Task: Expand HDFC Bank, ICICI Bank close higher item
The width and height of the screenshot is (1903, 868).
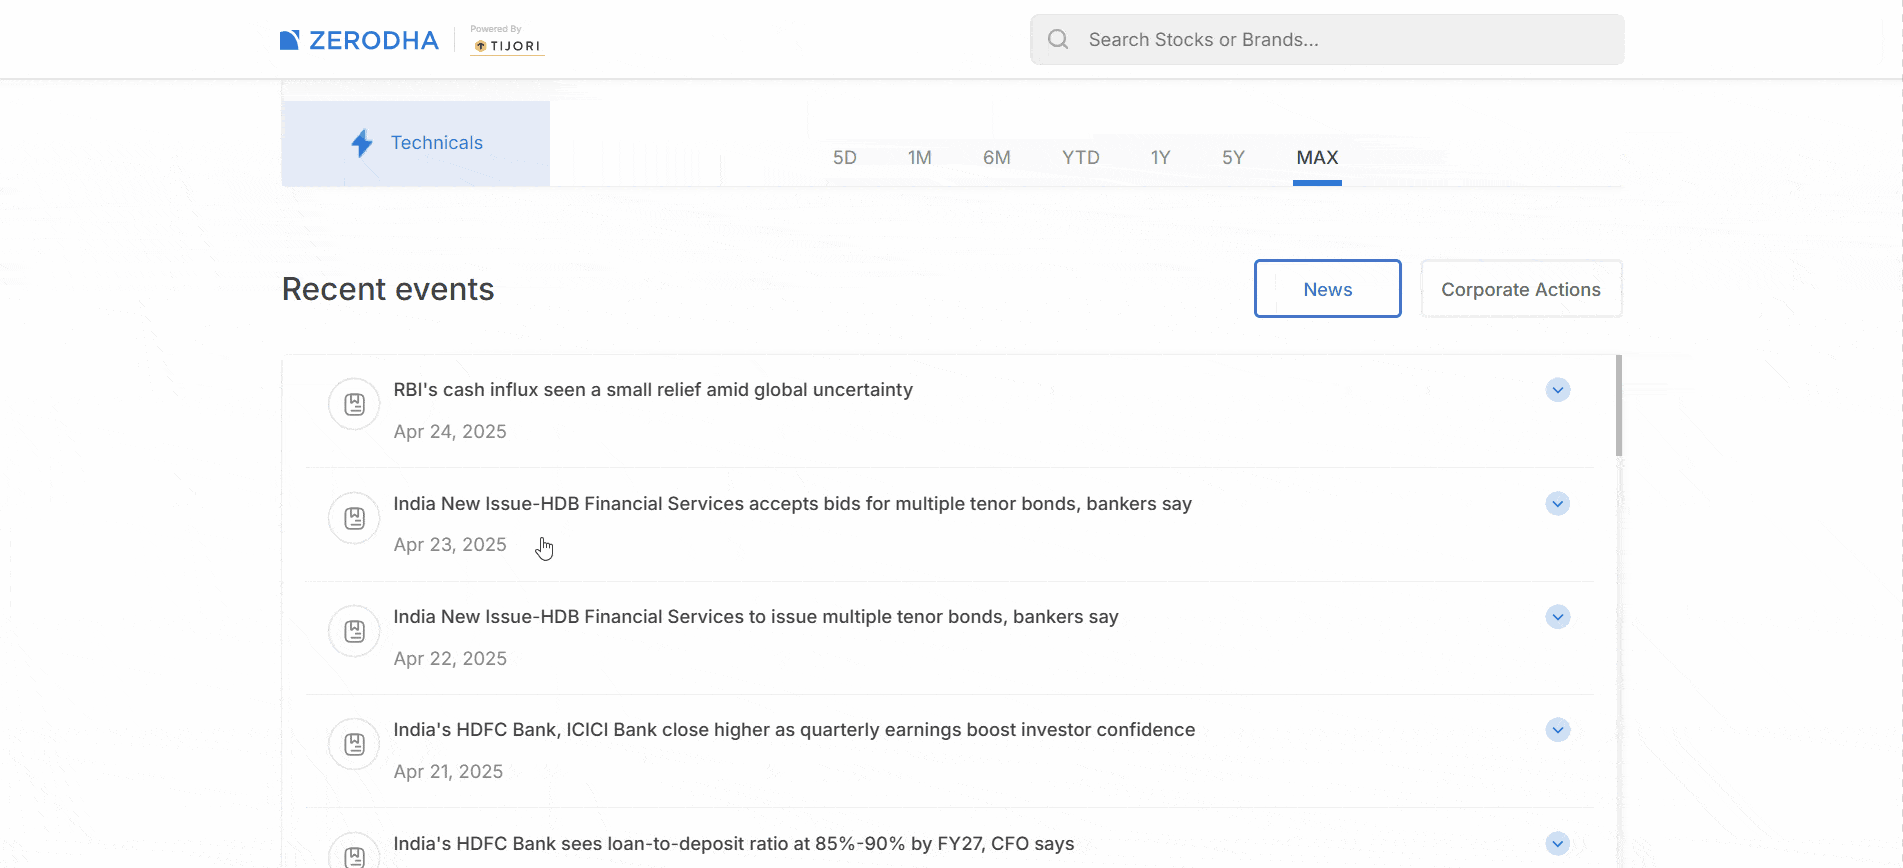Action: [1558, 730]
